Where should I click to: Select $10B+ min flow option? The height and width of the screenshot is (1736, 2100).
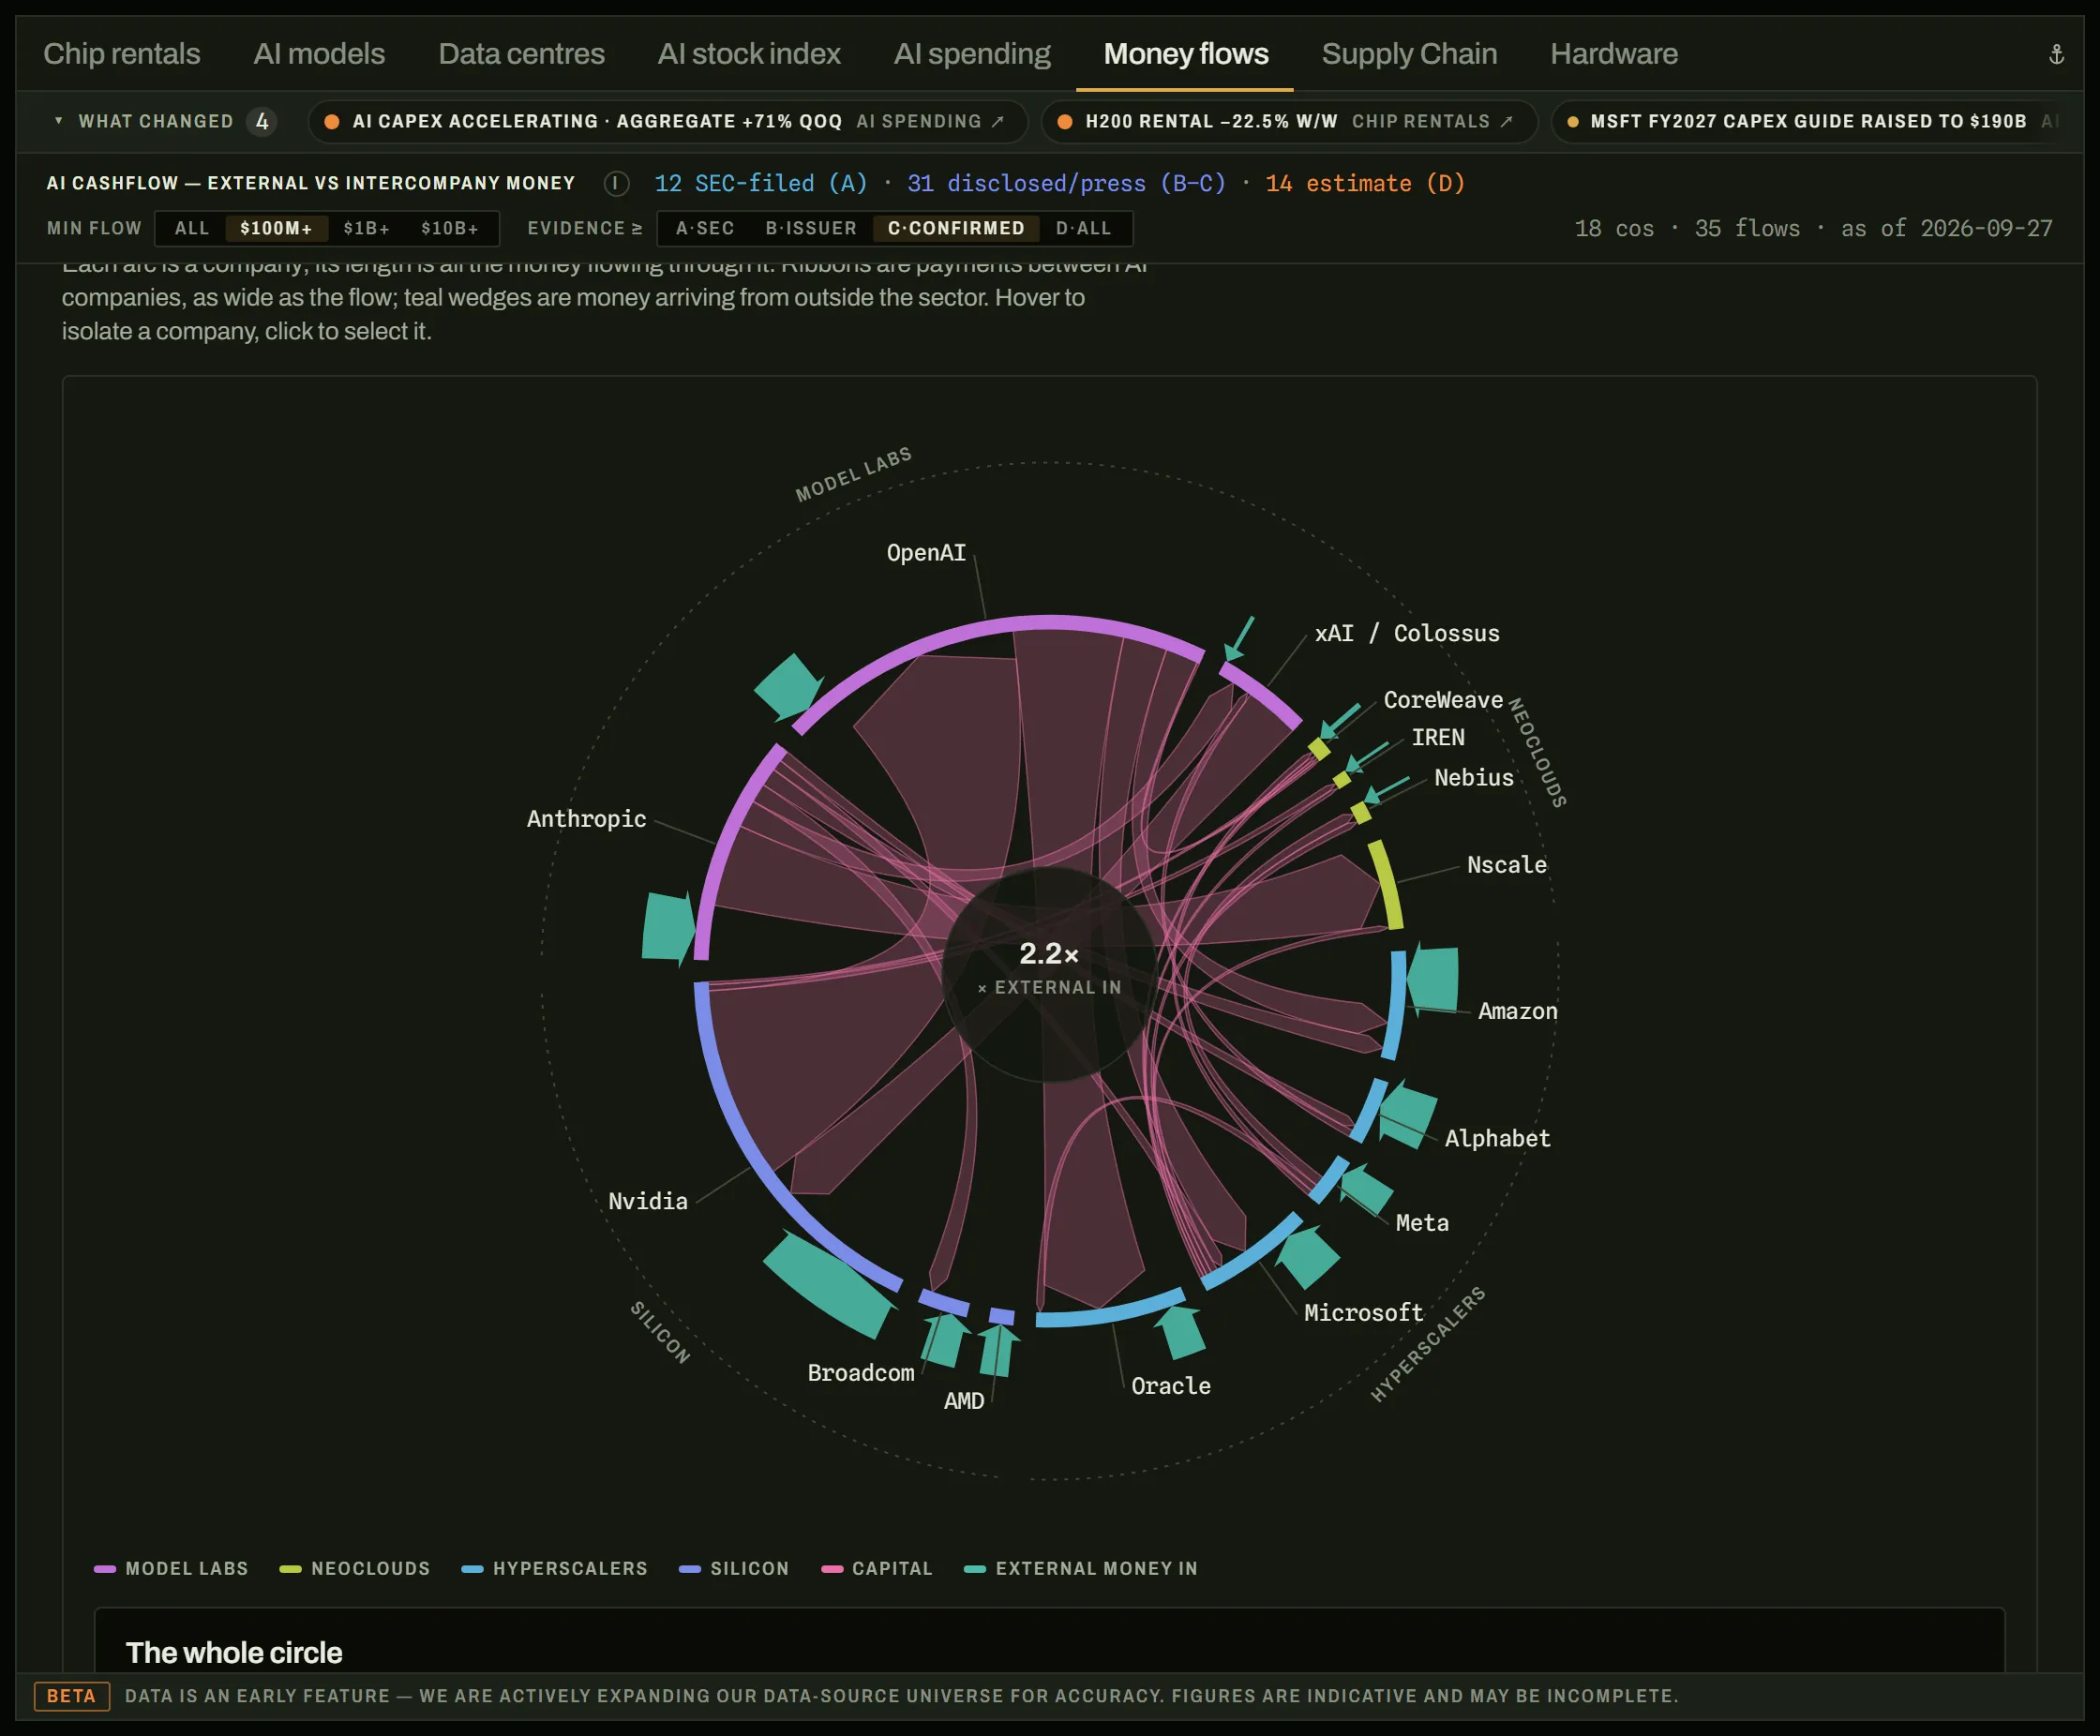[449, 228]
